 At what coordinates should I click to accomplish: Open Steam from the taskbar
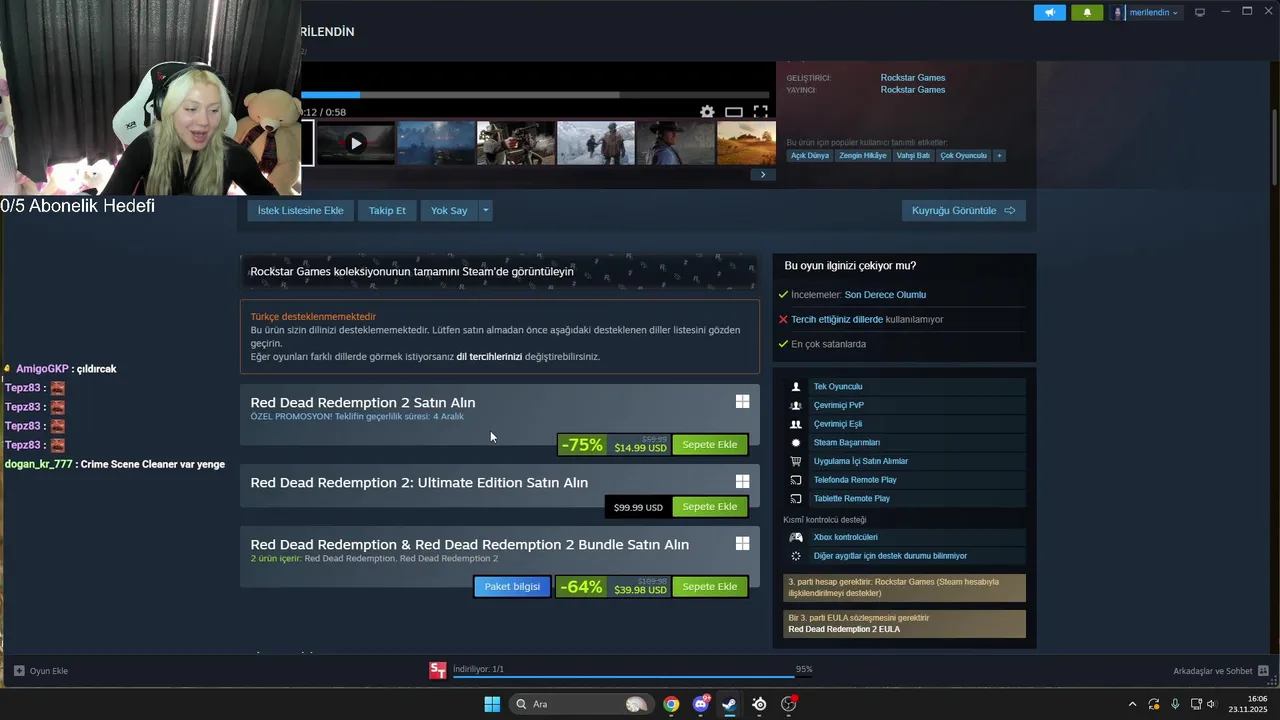pos(730,704)
